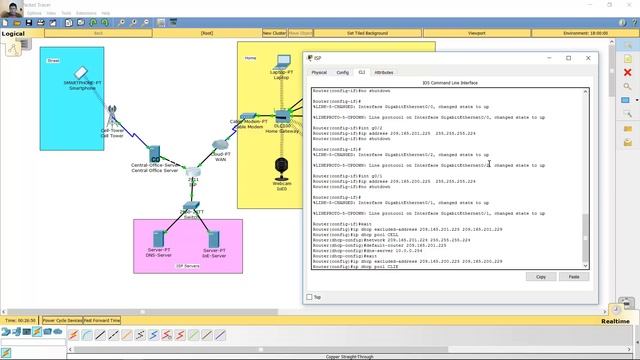This screenshot has width=640, height=360.
Task: Choose the Place Note tool
Action: (628, 59)
